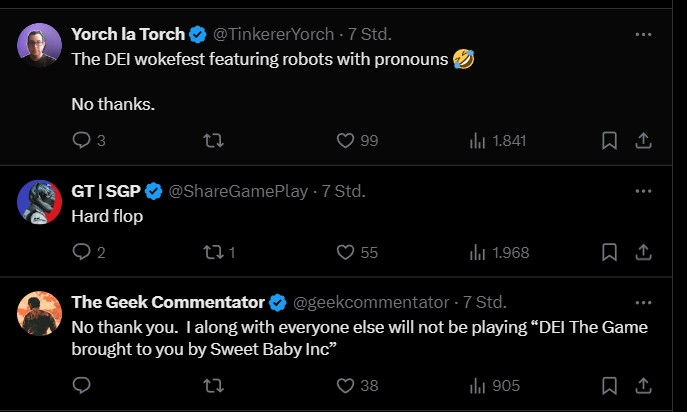Open more options on GT | SGP tweet
Image resolution: width=687 pixels, height=412 pixels.
[x=644, y=190]
